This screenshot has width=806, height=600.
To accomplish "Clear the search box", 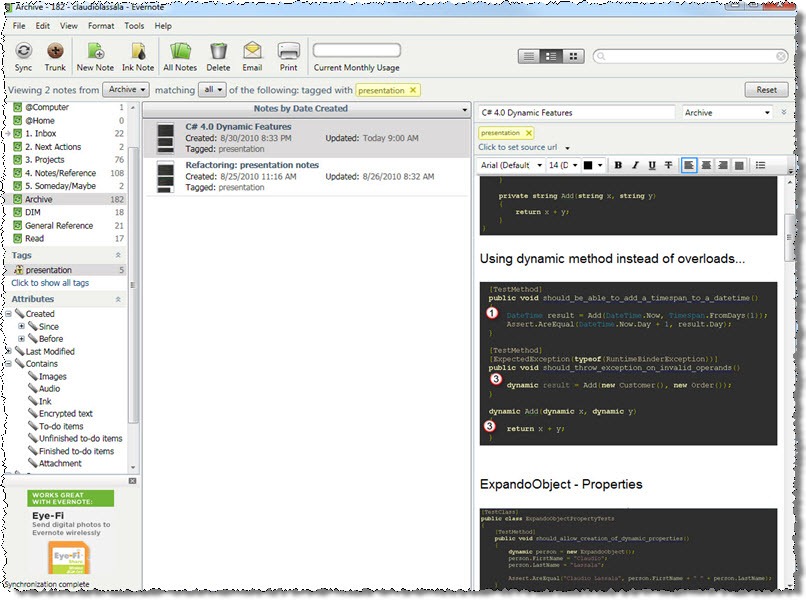I will click(780, 56).
